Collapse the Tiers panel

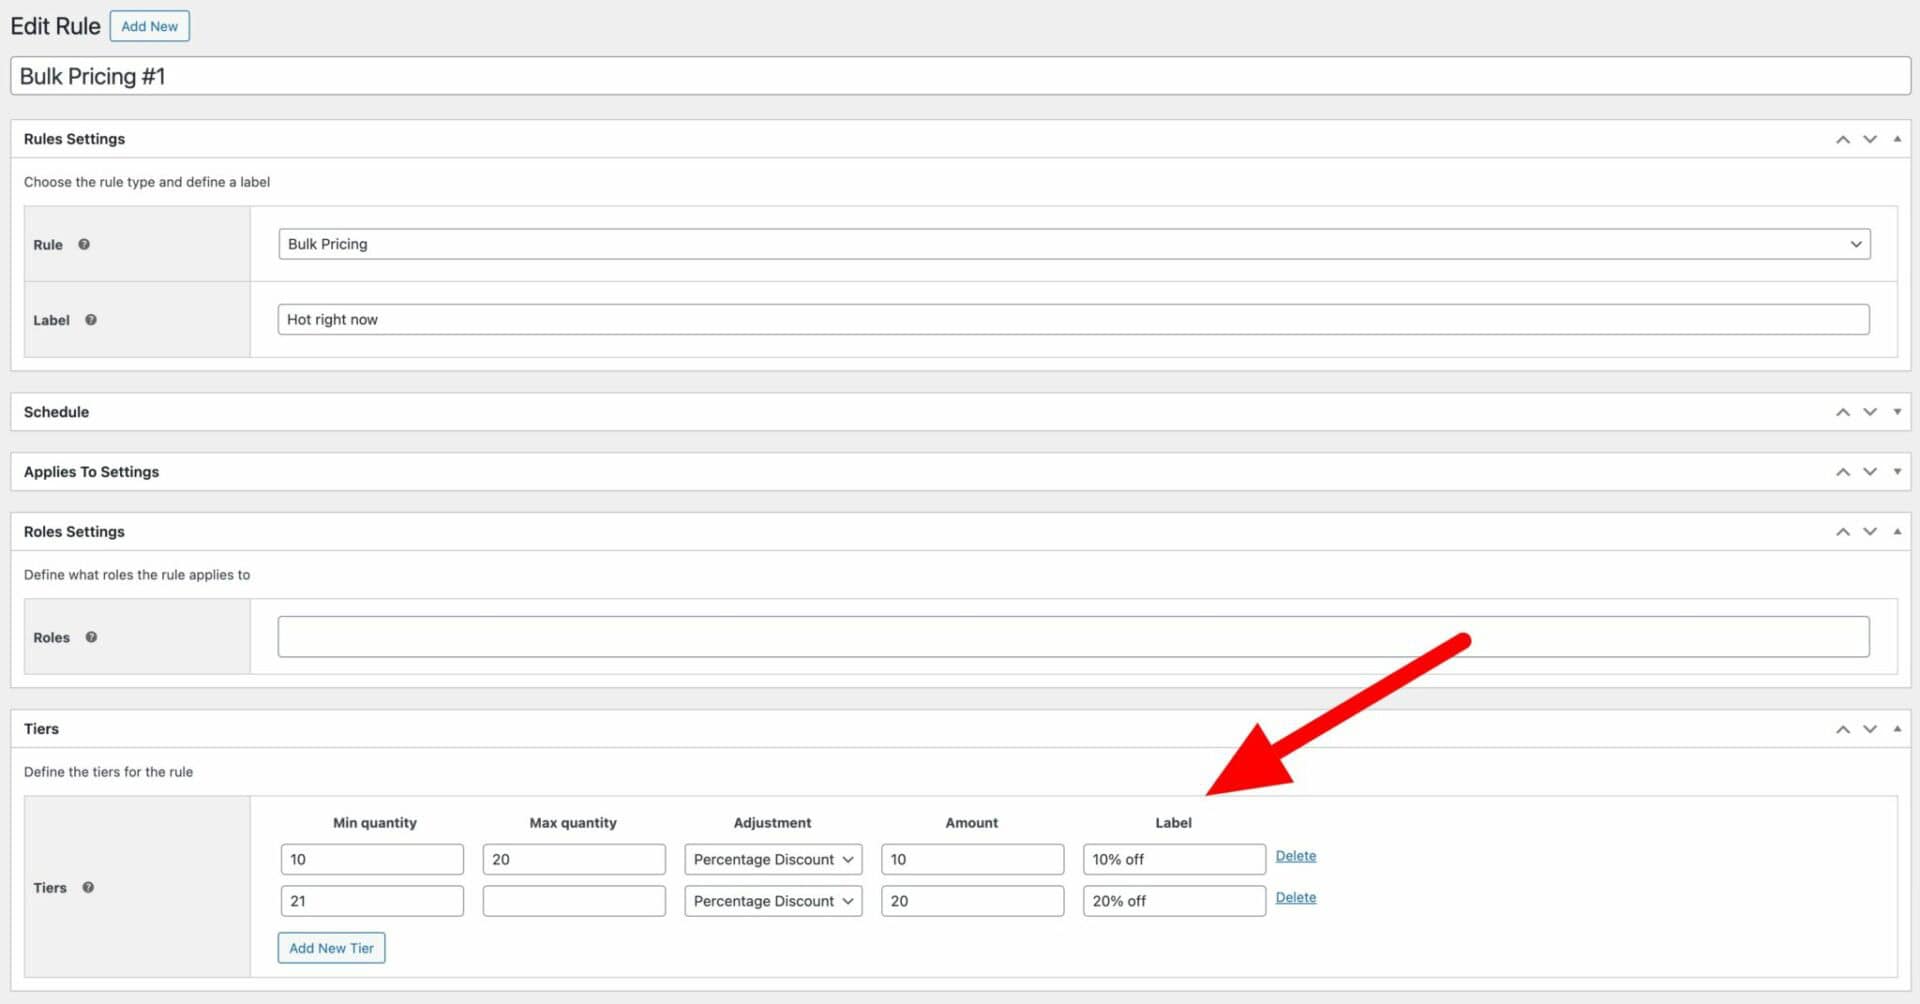point(1896,729)
